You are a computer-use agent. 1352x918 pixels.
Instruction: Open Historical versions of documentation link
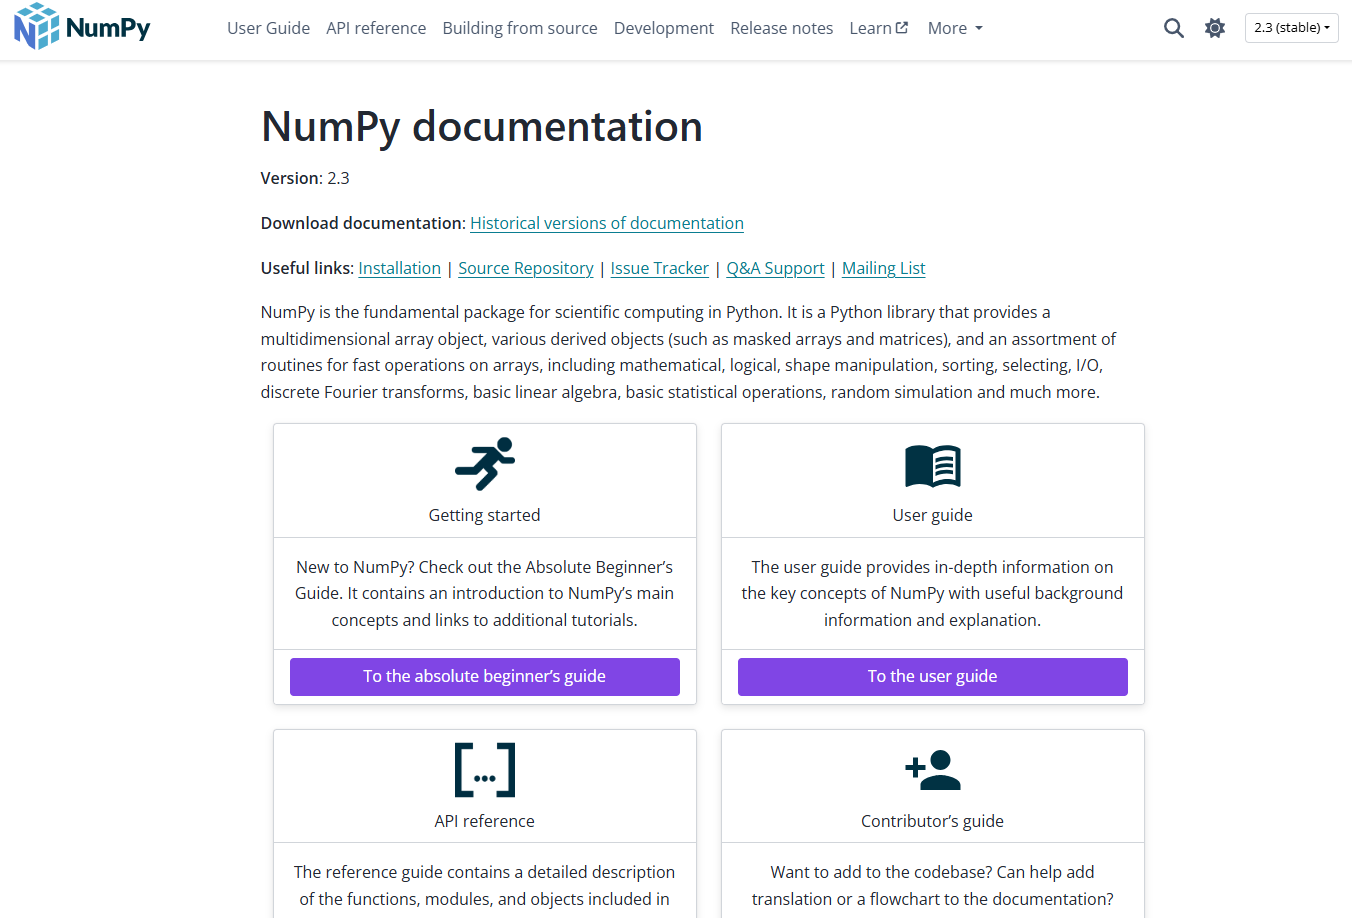coord(607,223)
